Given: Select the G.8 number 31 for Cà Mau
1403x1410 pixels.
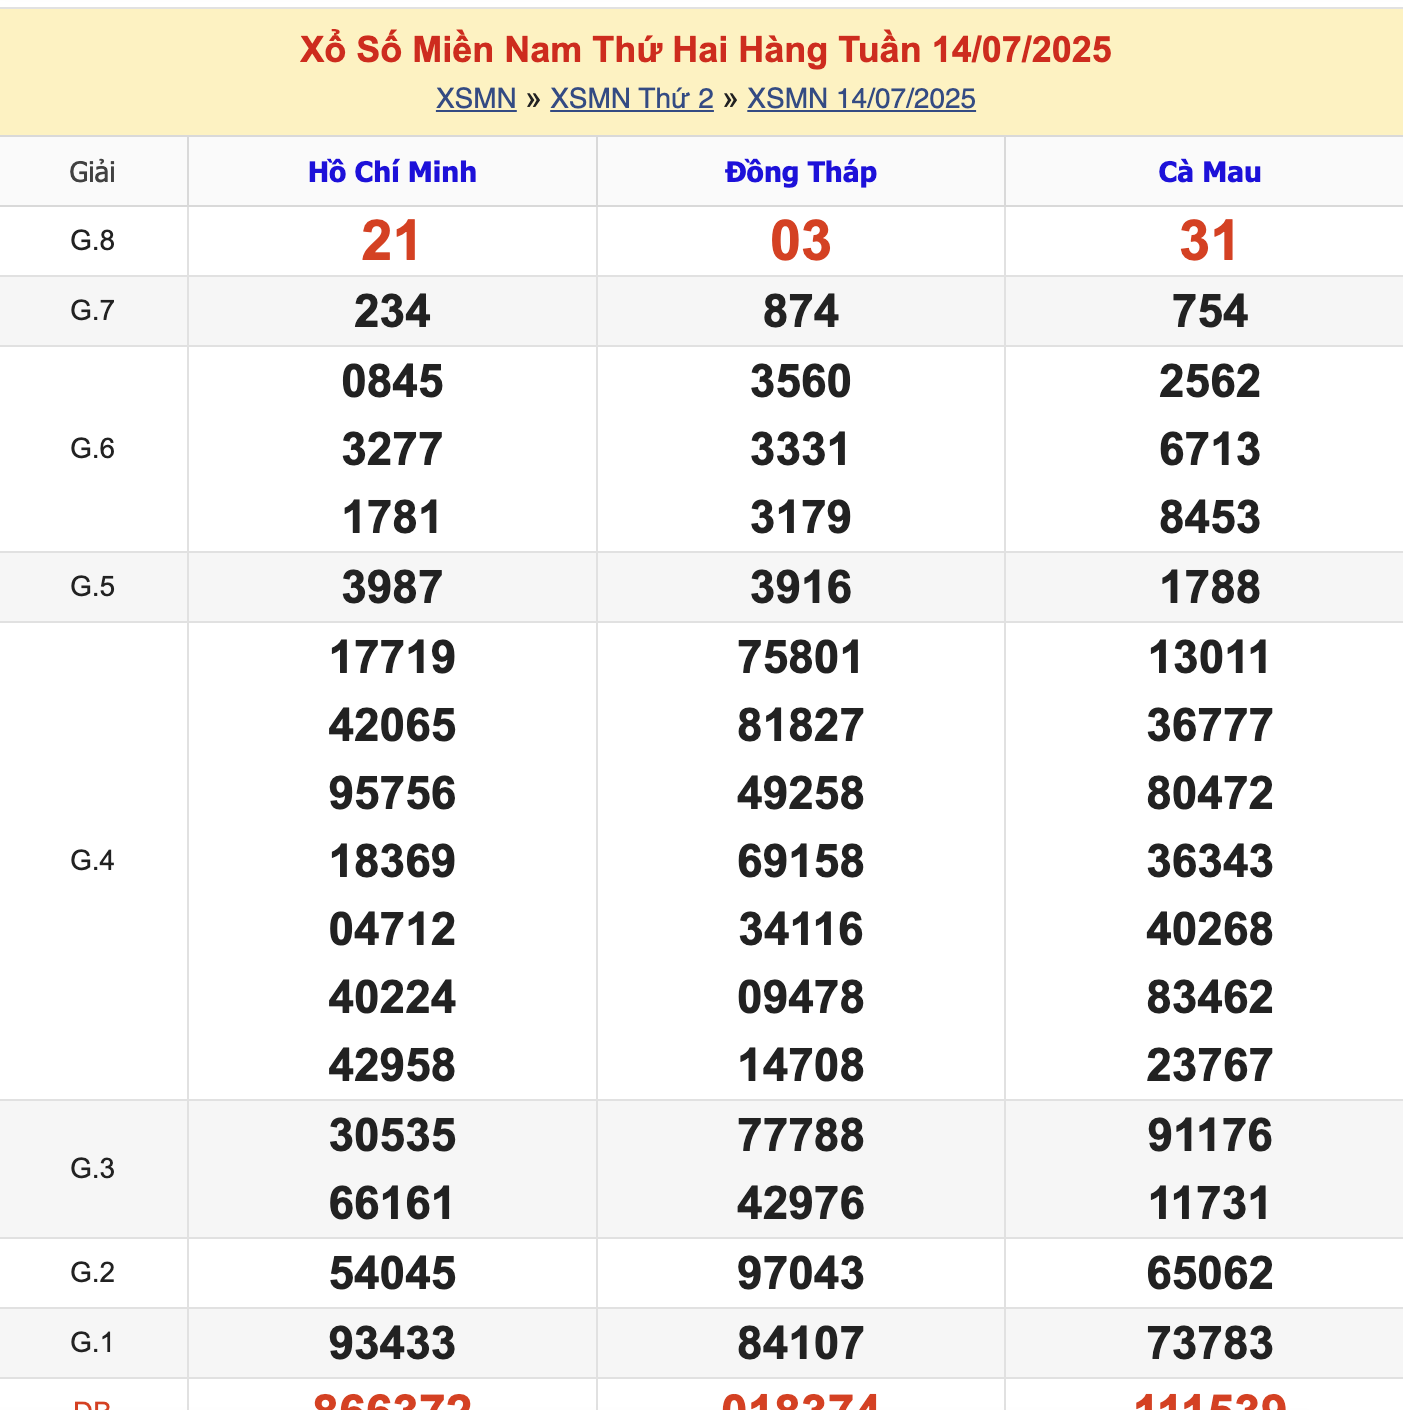Looking at the screenshot, I should (1209, 241).
